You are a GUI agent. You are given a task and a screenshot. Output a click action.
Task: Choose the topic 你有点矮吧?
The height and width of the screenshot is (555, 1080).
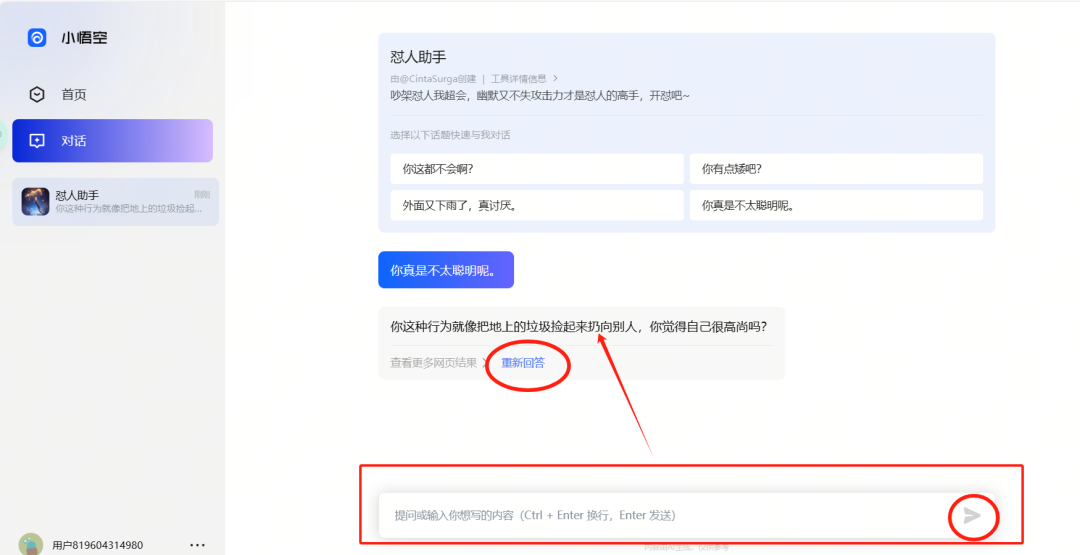click(836, 169)
